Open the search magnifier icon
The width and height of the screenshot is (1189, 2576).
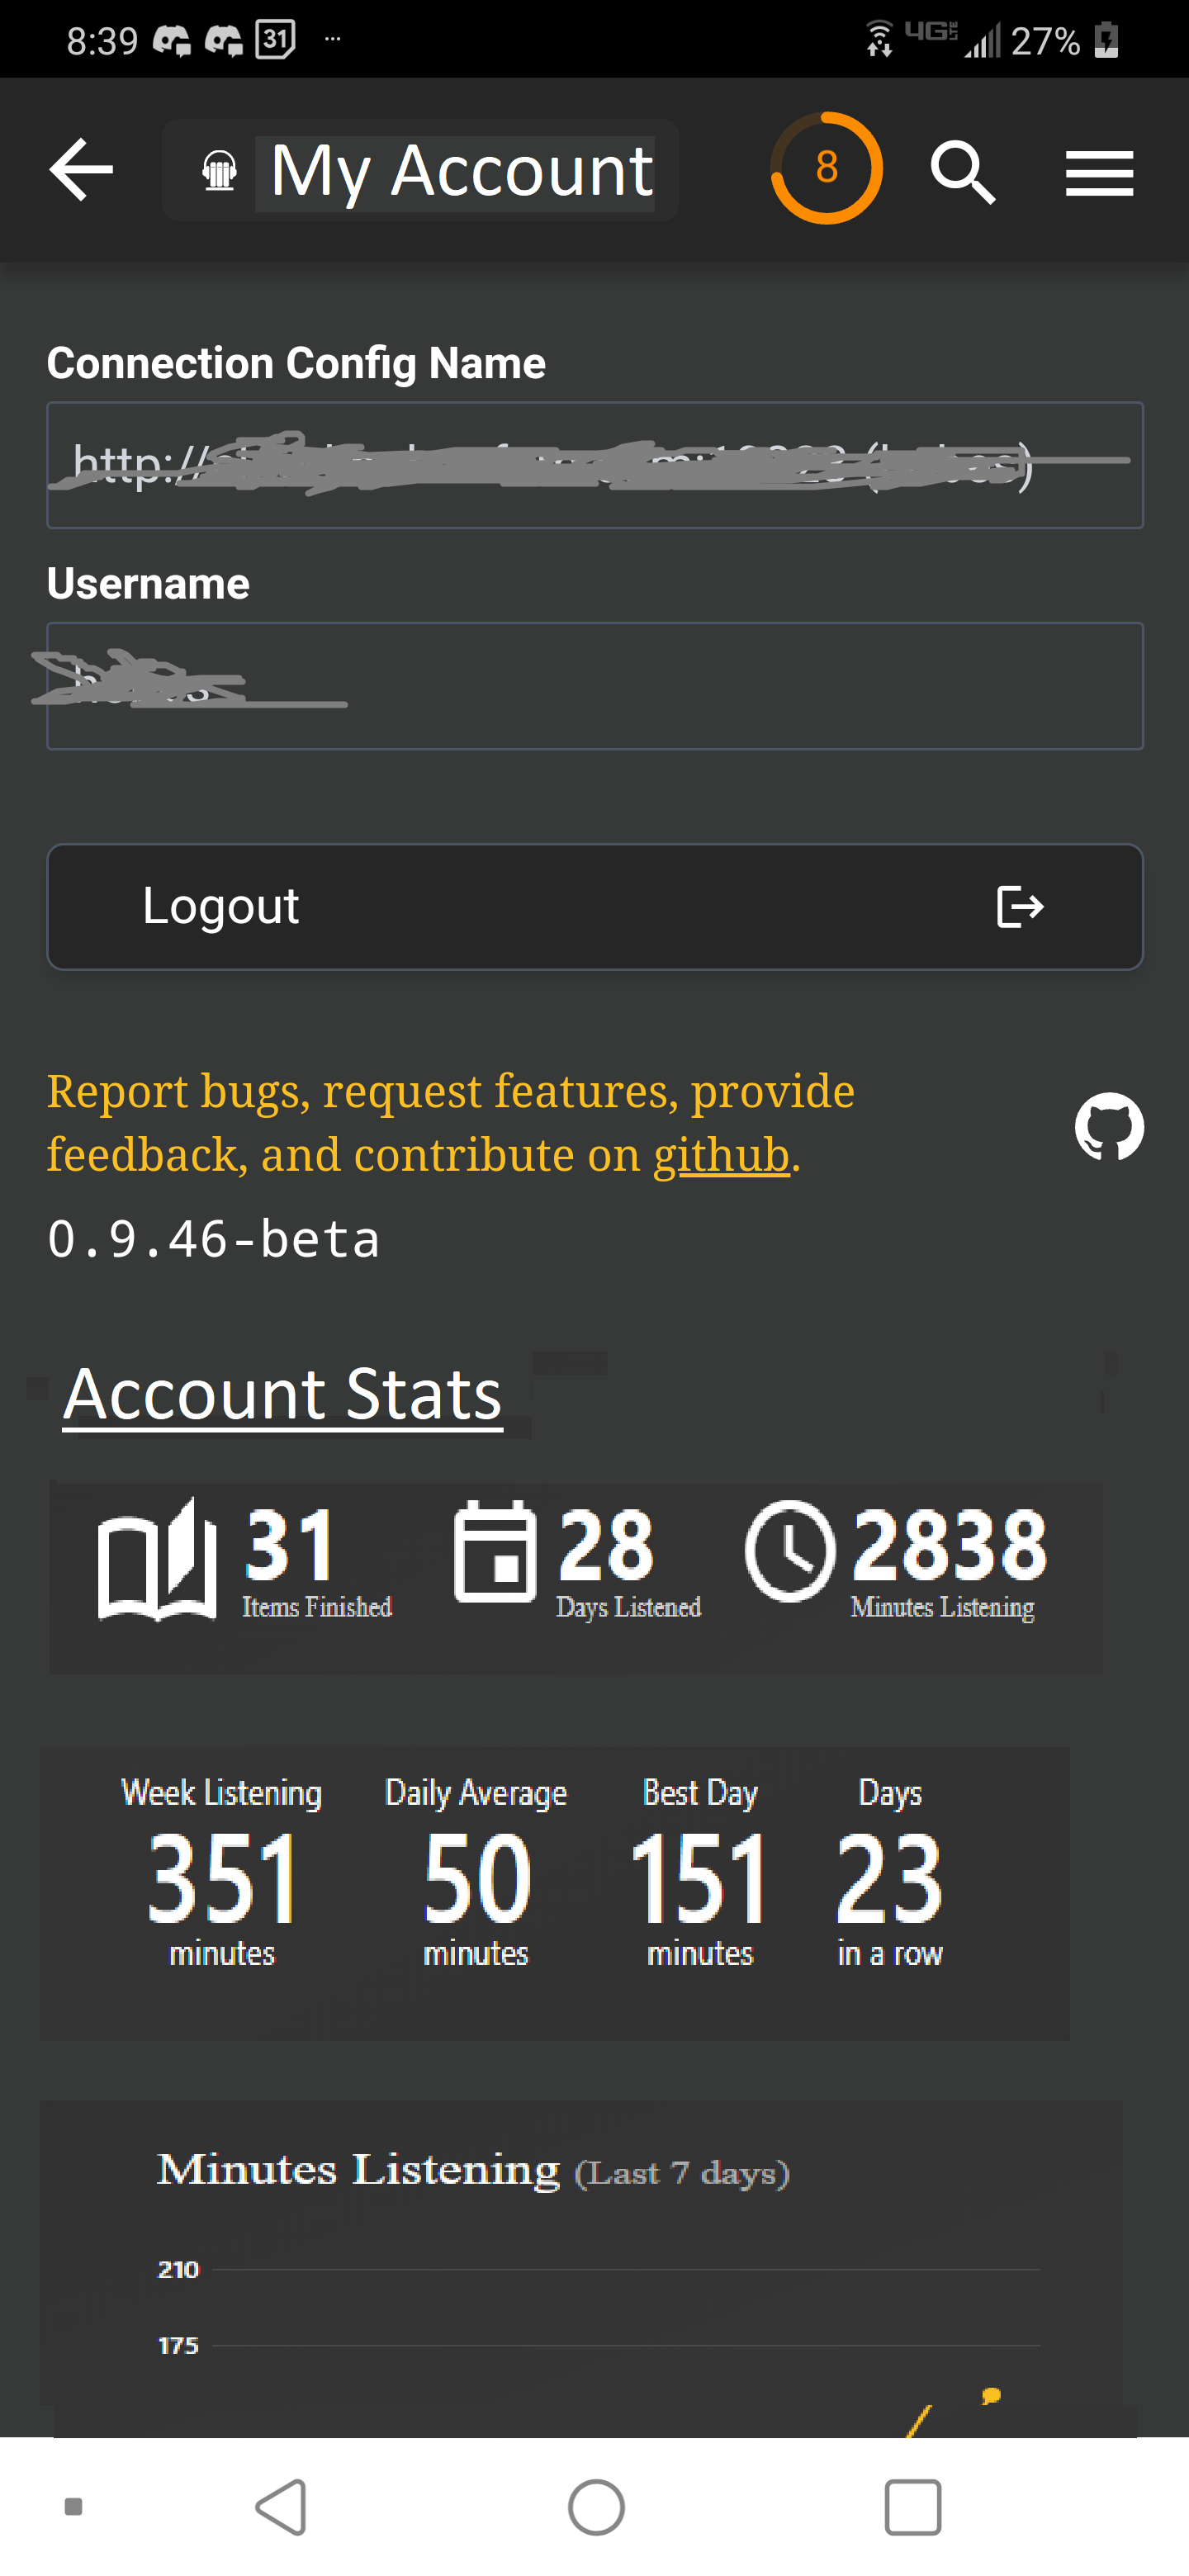(x=963, y=172)
